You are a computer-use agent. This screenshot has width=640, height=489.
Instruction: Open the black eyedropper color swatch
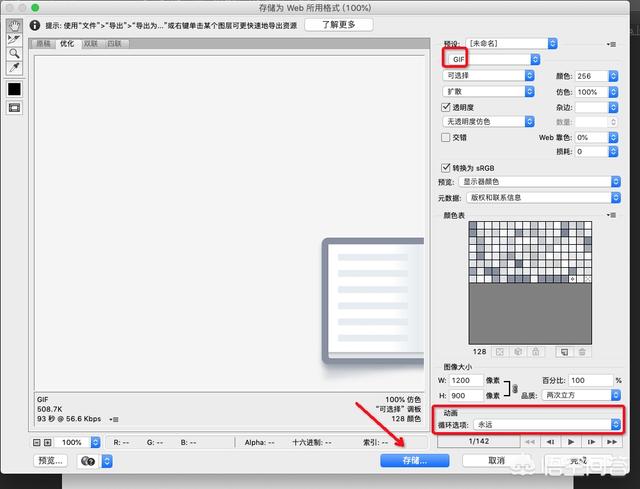coord(14,89)
